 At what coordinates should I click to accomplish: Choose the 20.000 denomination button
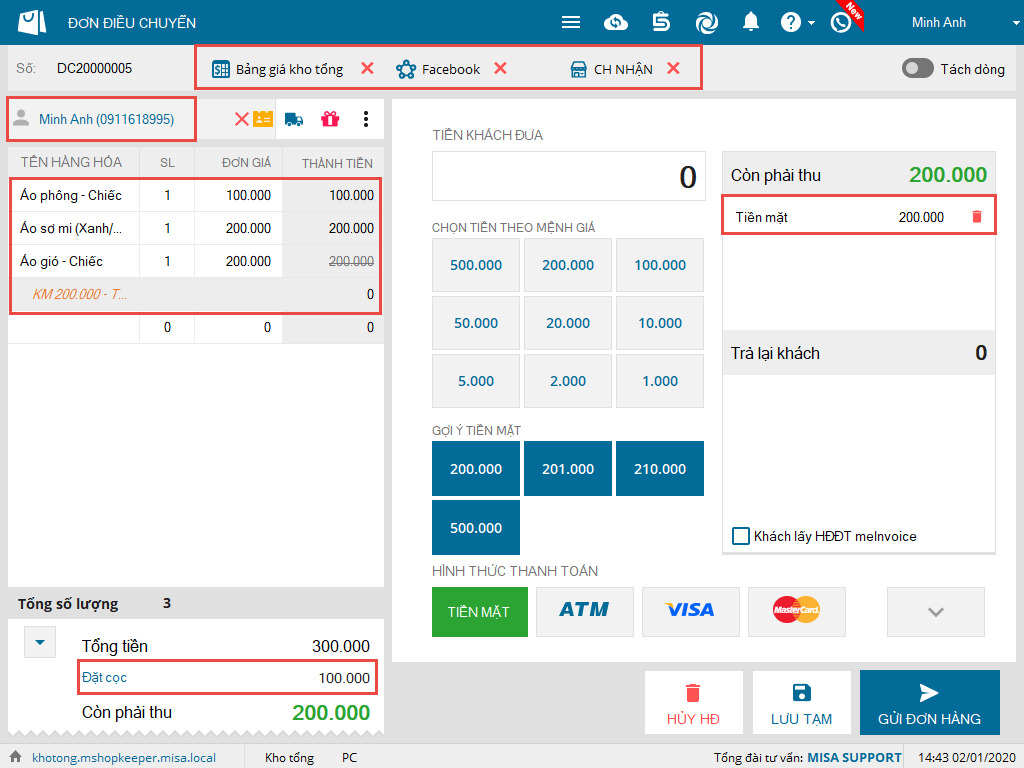click(568, 323)
